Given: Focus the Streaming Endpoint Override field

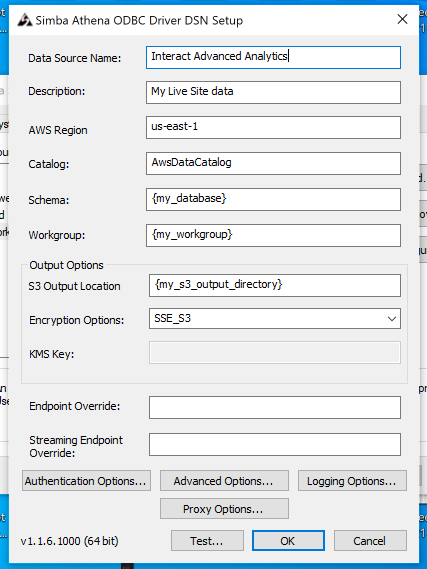Looking at the screenshot, I should (x=275, y=444).
